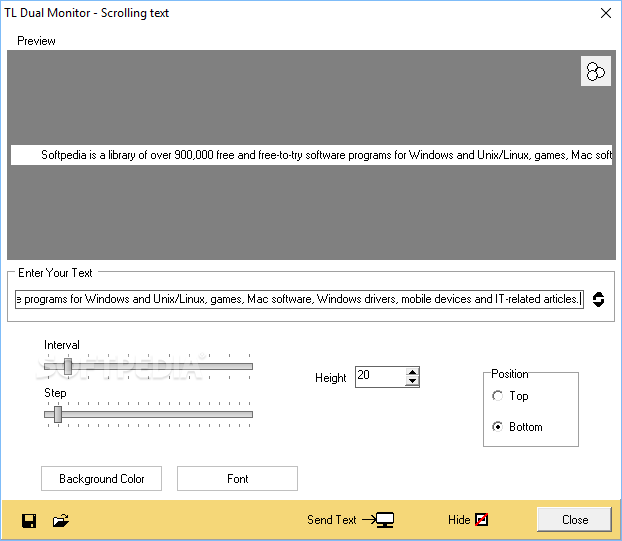Click the Hide label
The width and height of the screenshot is (622, 541).
(459, 520)
